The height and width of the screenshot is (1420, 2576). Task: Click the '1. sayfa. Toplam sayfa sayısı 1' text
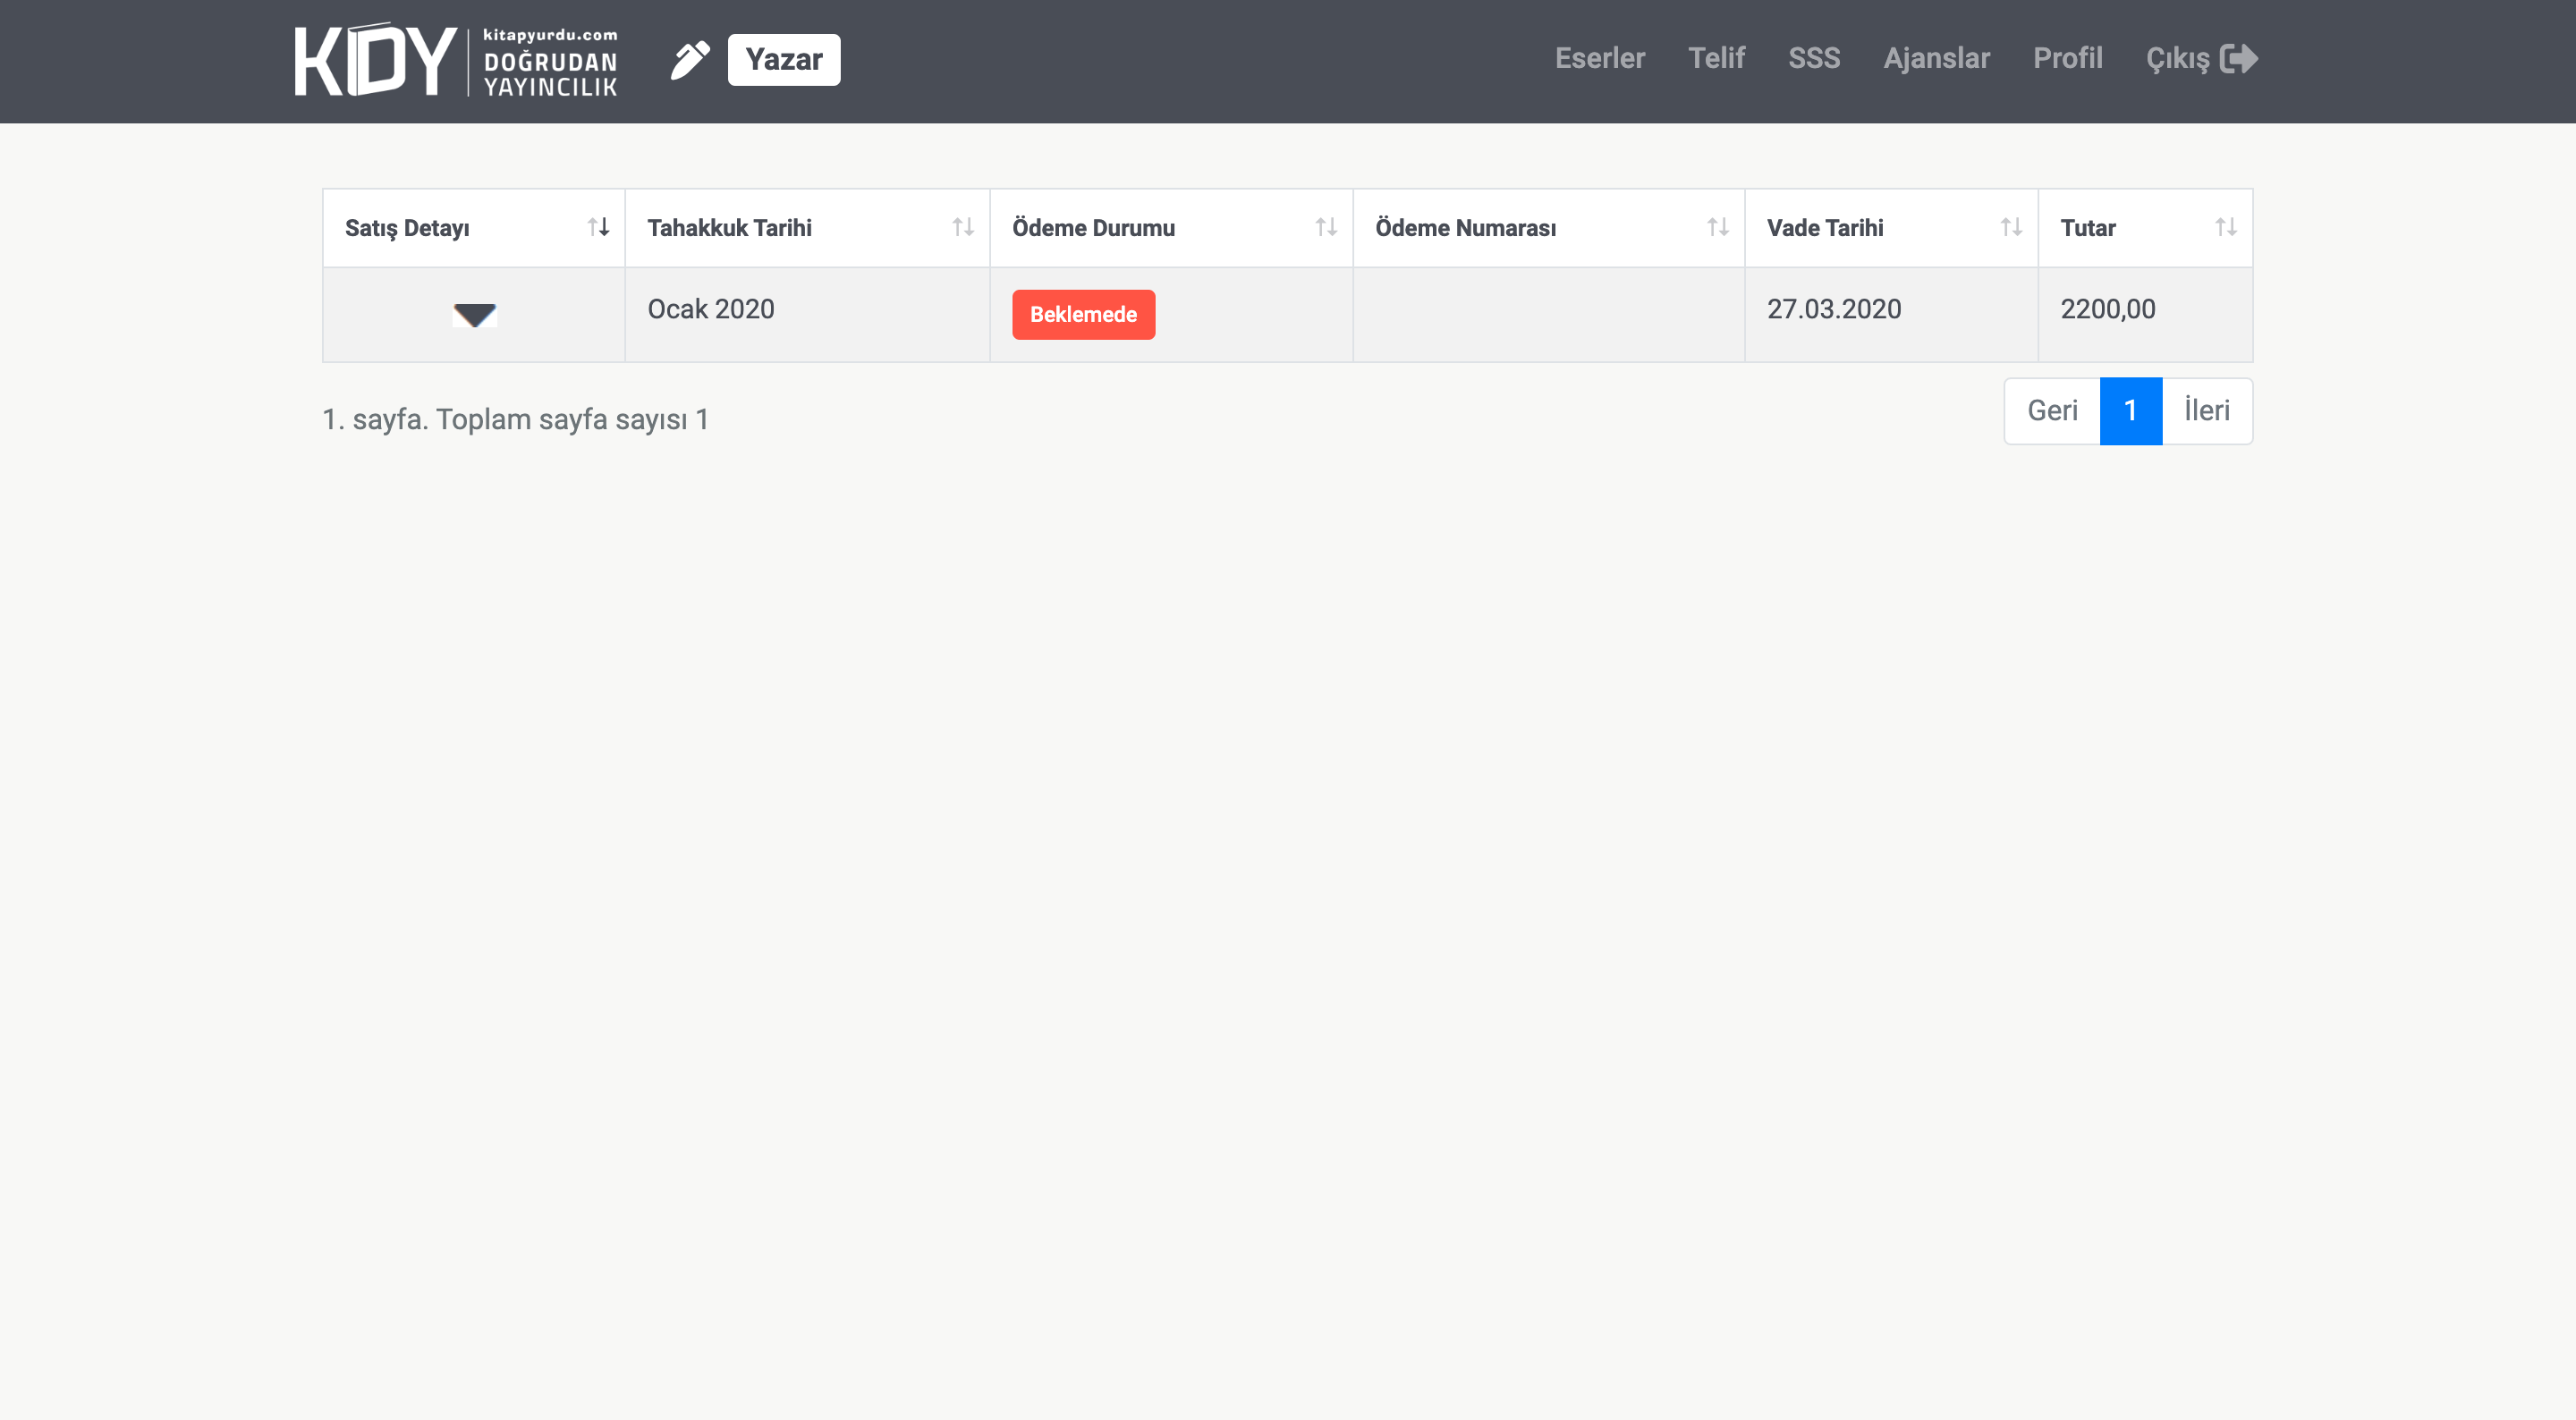point(515,420)
